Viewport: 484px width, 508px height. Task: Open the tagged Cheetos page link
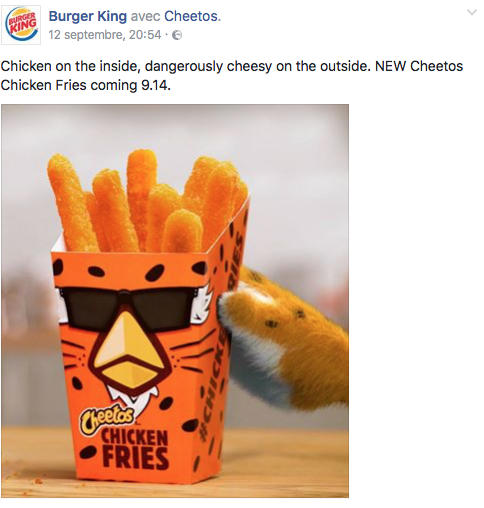[x=191, y=16]
